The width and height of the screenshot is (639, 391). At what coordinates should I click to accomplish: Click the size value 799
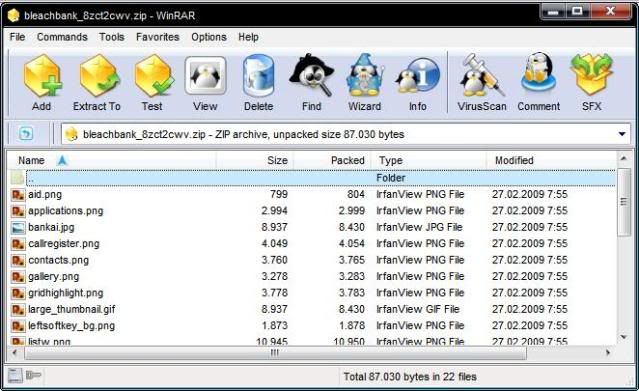click(x=279, y=194)
